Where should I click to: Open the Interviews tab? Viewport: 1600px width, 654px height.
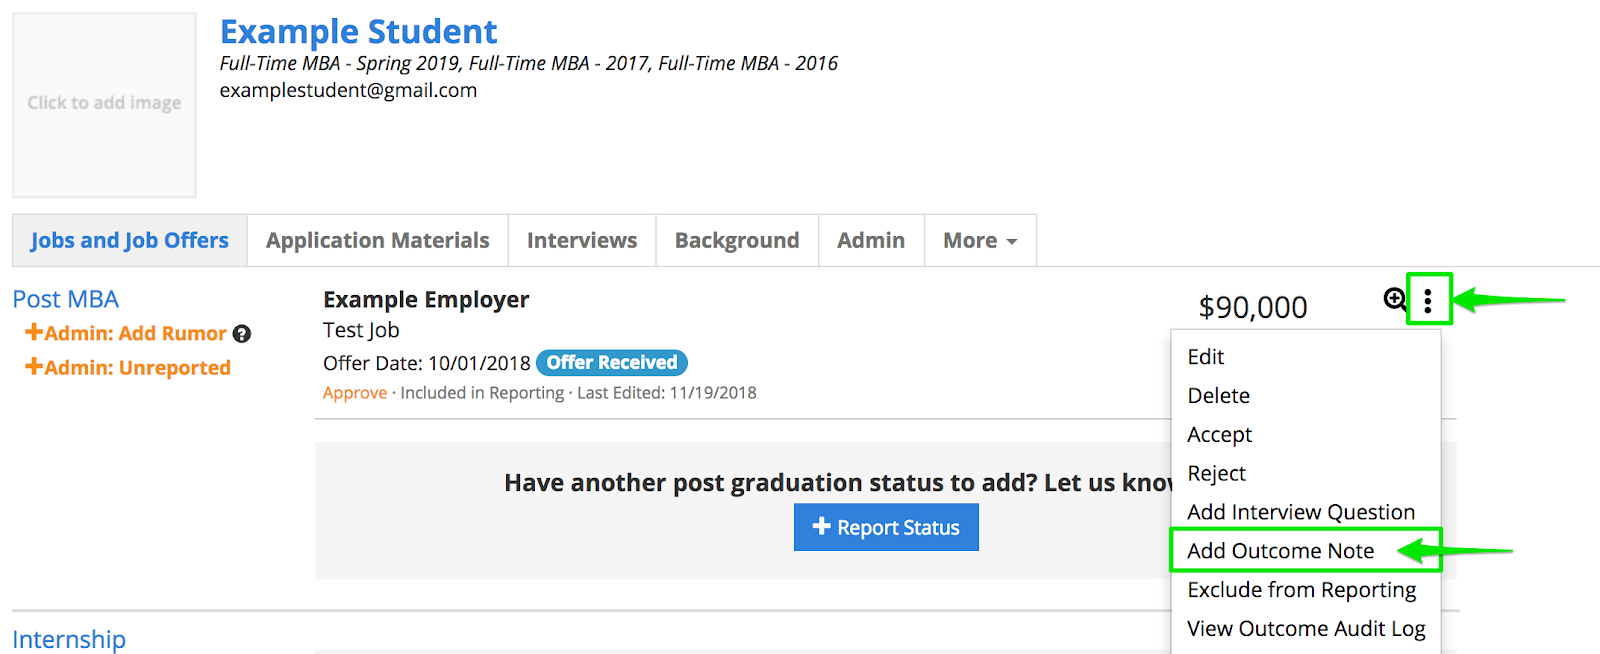(581, 241)
